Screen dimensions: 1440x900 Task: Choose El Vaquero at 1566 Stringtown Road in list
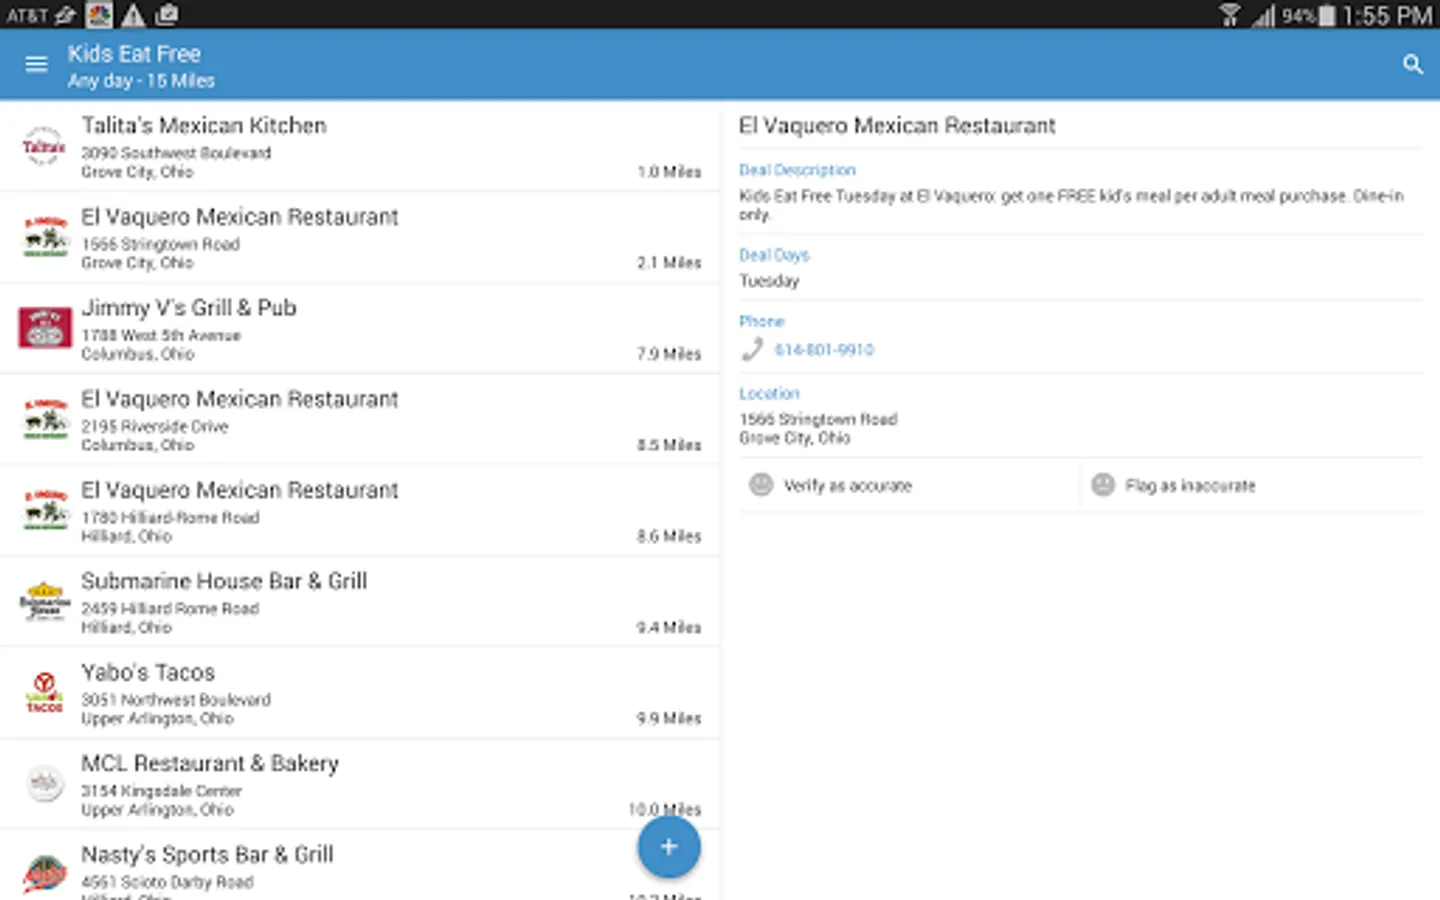pos(360,237)
